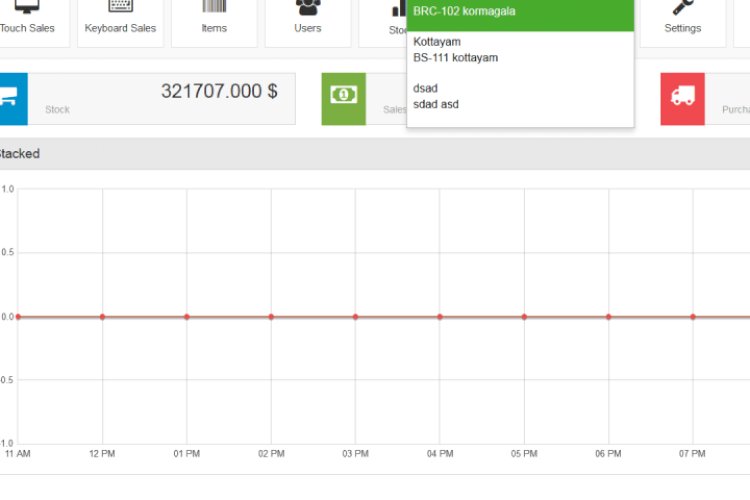Click the 06 PM data point

tap(608, 317)
